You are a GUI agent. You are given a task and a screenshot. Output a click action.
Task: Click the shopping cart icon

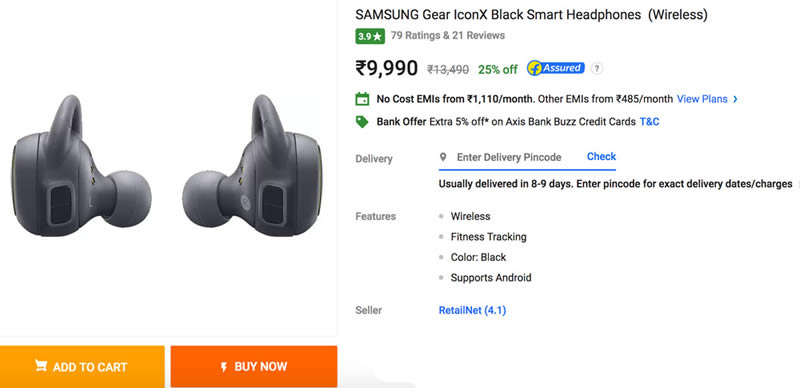41,366
